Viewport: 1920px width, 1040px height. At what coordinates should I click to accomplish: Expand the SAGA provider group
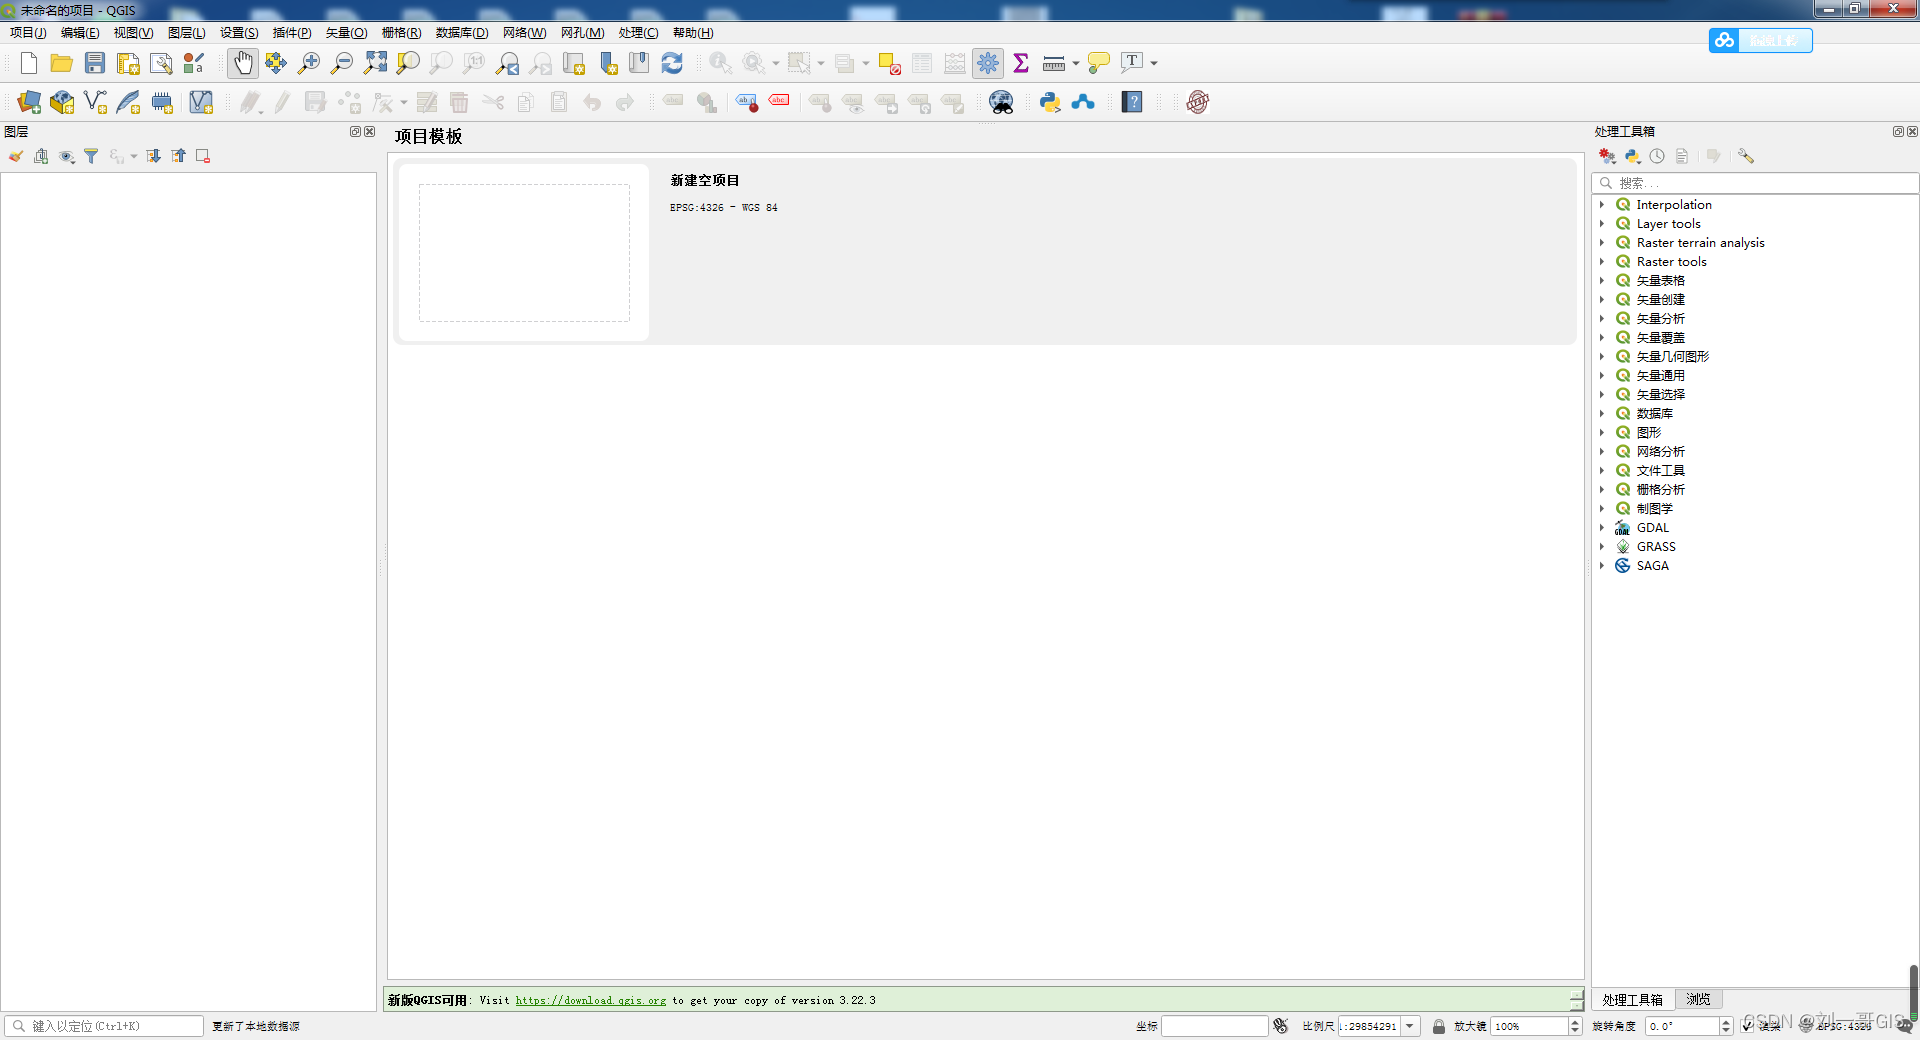click(x=1602, y=566)
